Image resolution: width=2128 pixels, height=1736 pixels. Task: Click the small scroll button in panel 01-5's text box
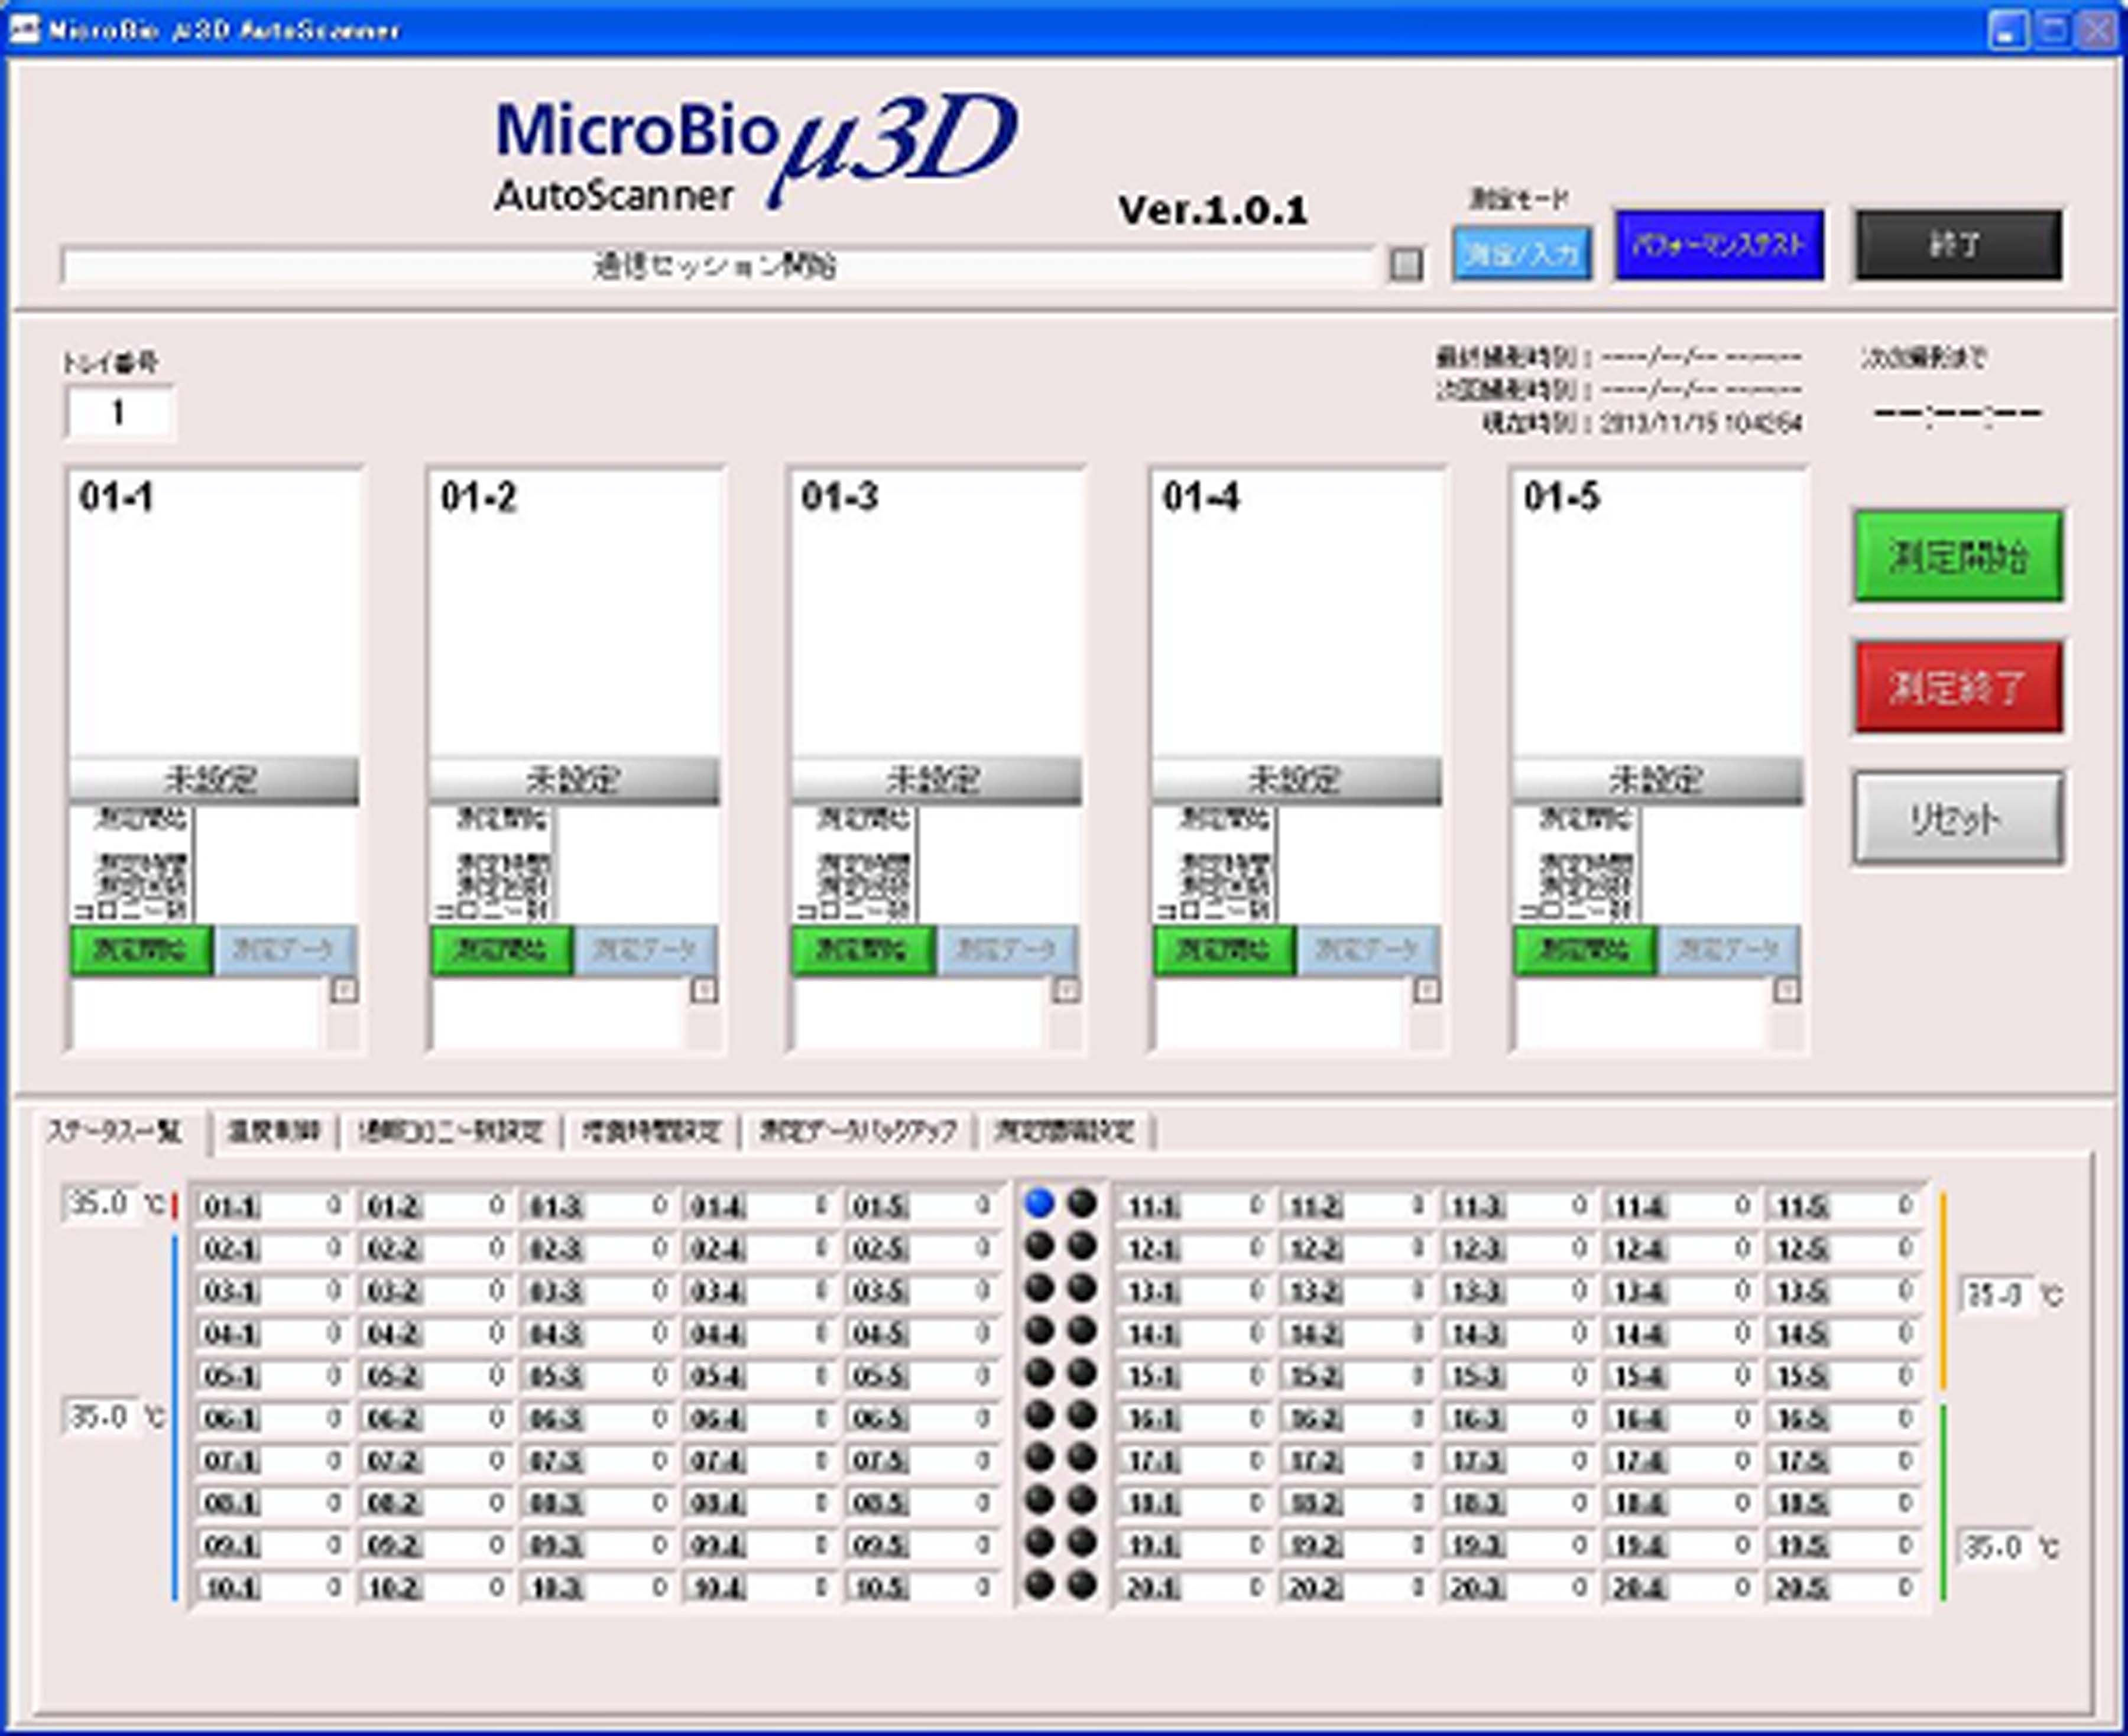click(1787, 990)
